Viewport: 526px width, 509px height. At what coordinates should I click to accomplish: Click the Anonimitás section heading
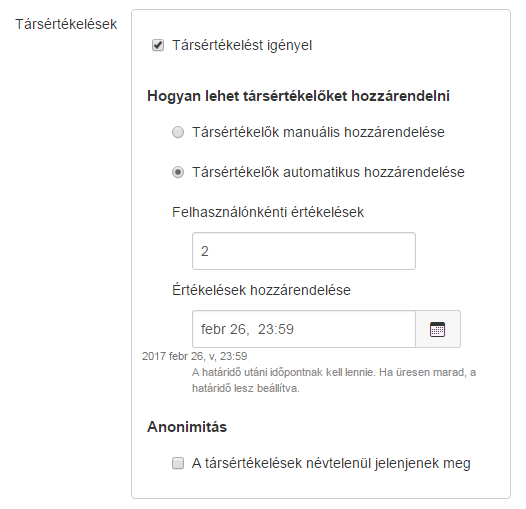coord(187,427)
